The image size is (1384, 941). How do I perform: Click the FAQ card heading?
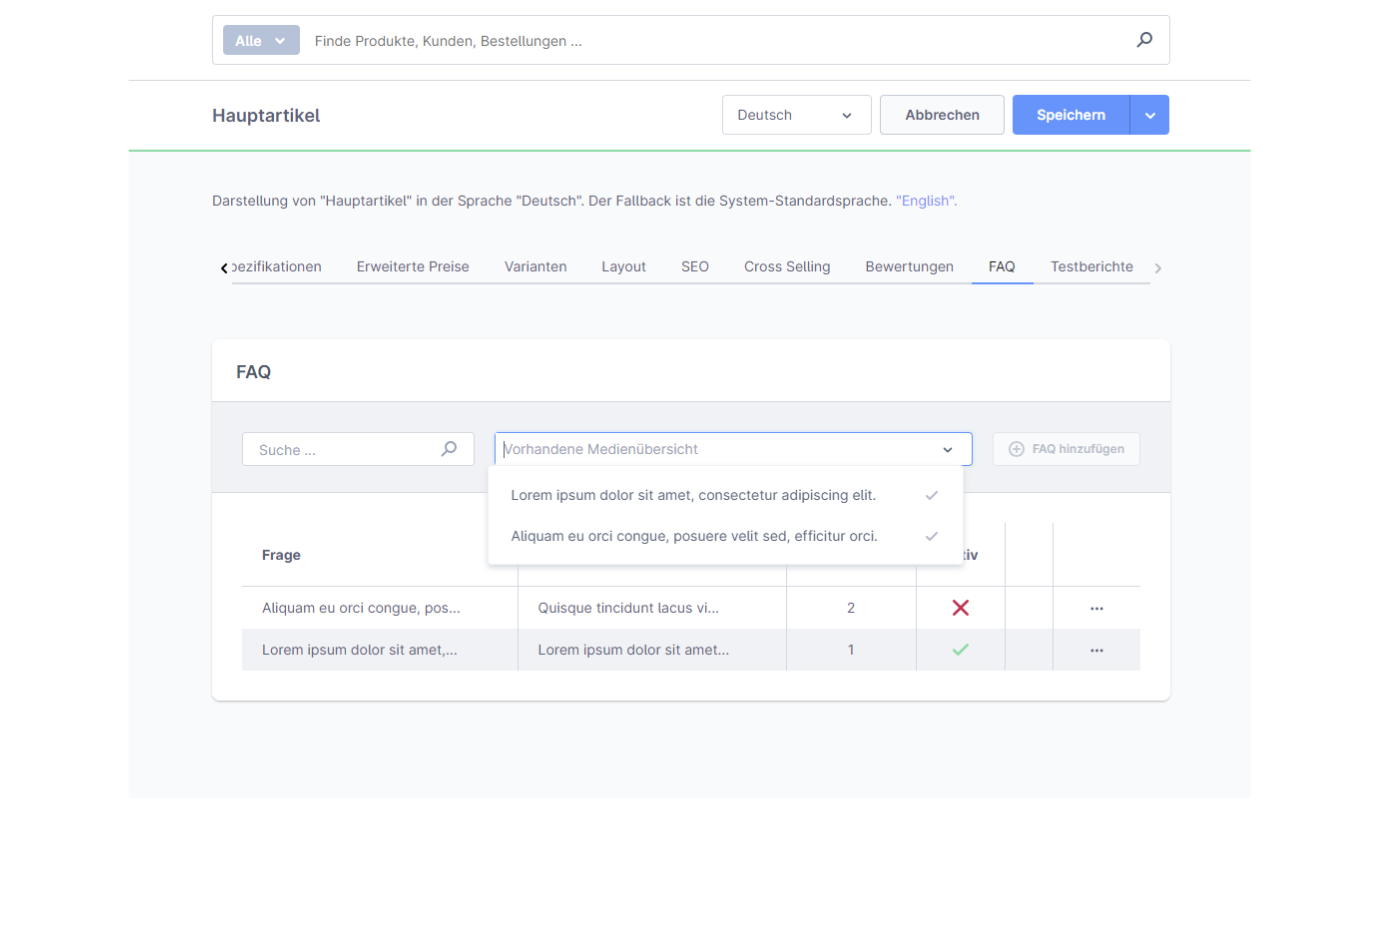coord(253,372)
